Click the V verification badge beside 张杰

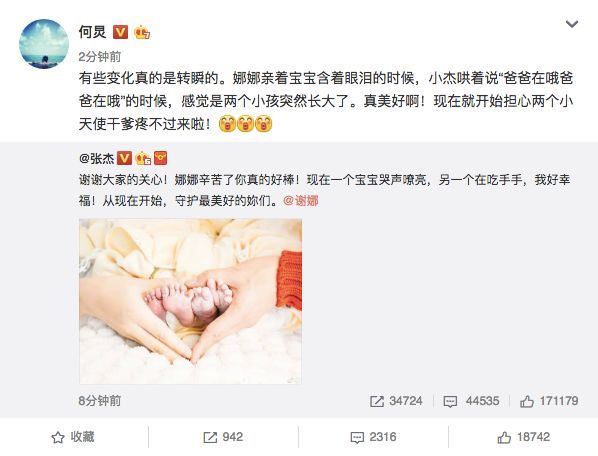pyautogui.click(x=124, y=158)
